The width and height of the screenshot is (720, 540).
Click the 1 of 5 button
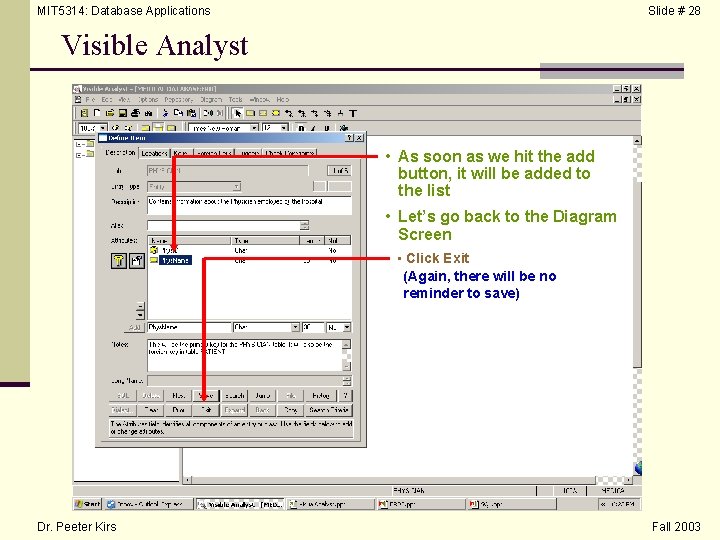pos(340,170)
